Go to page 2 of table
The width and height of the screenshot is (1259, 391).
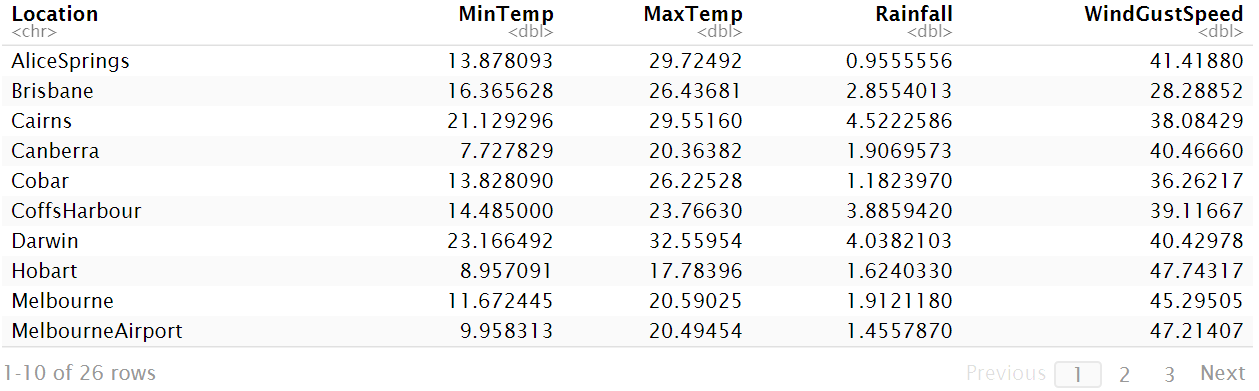click(x=1124, y=374)
